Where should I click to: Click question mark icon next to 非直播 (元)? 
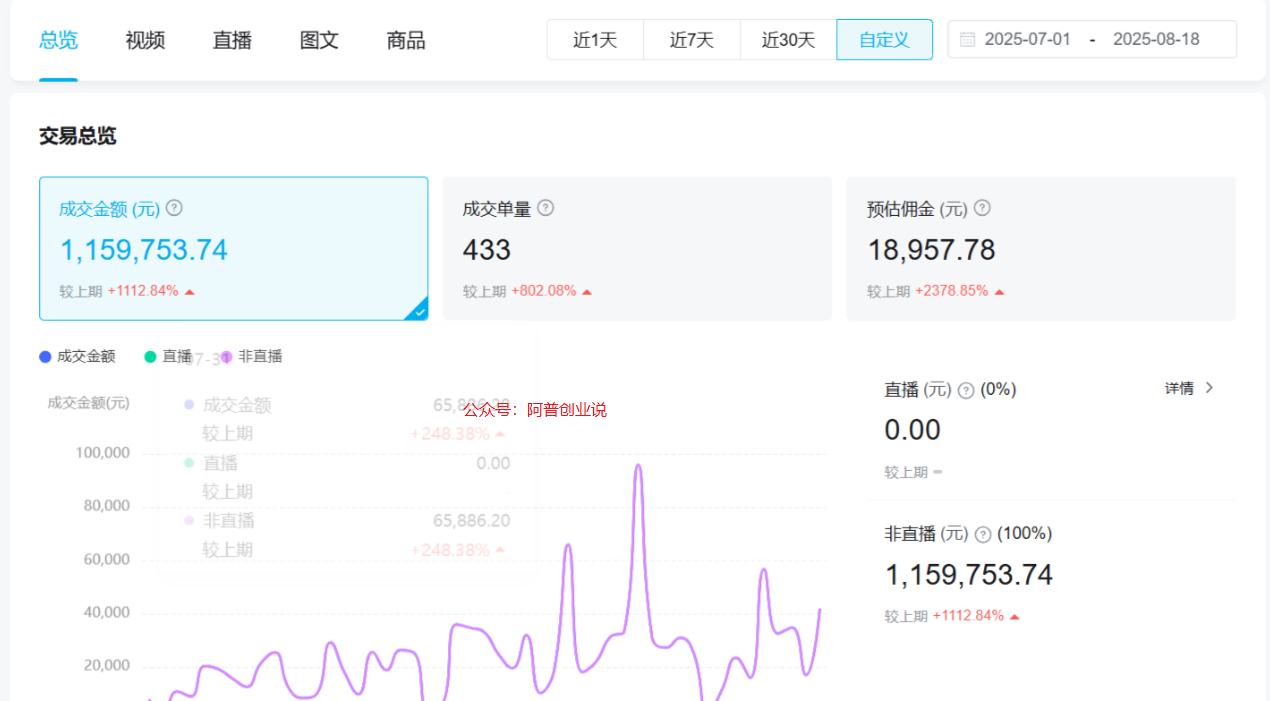(x=983, y=534)
